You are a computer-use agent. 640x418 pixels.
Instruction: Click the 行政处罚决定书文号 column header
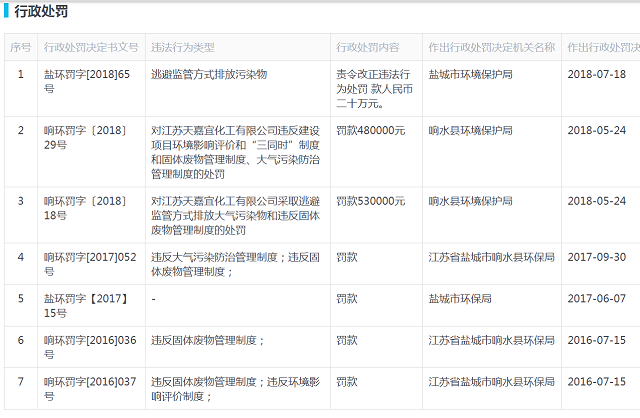pos(91,48)
